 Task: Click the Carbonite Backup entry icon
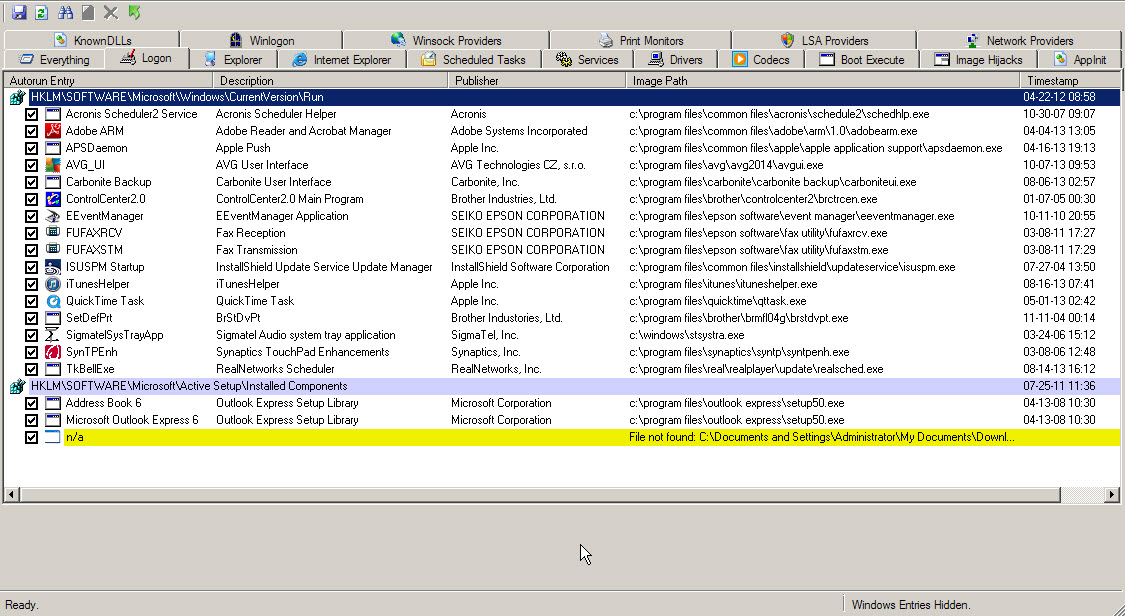53,182
